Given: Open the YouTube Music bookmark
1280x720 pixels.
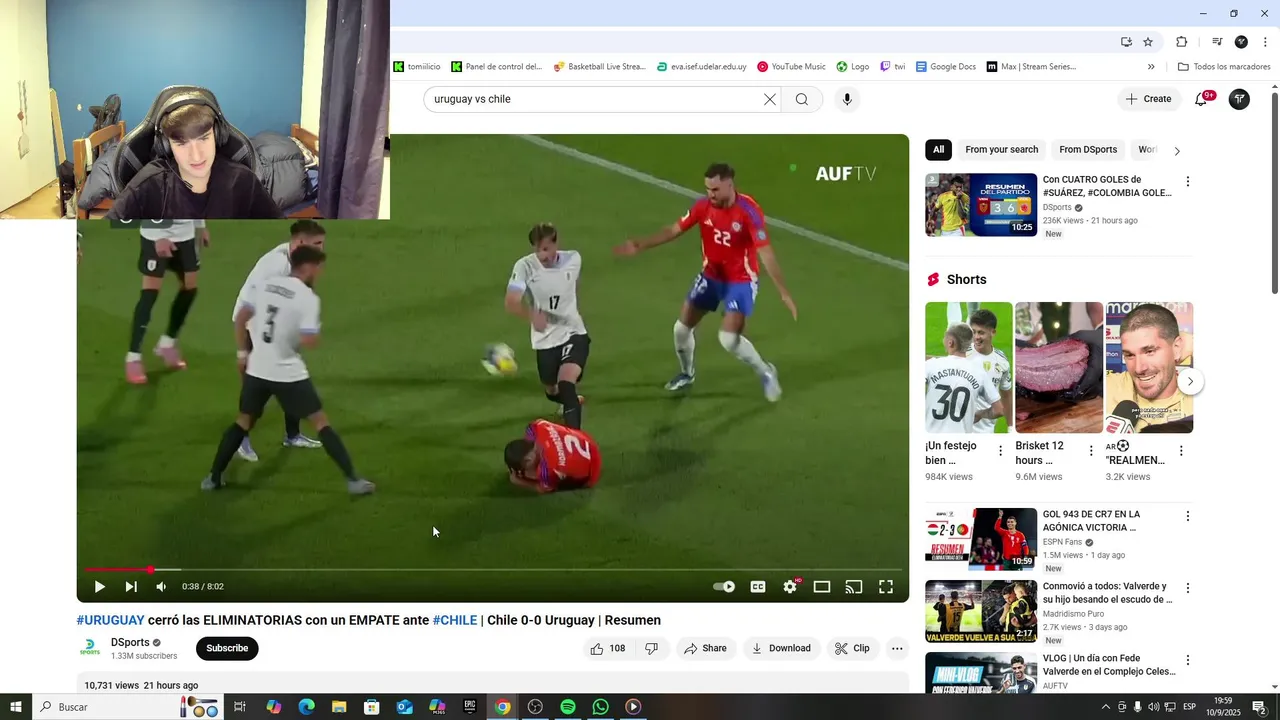Looking at the screenshot, I should (791, 67).
